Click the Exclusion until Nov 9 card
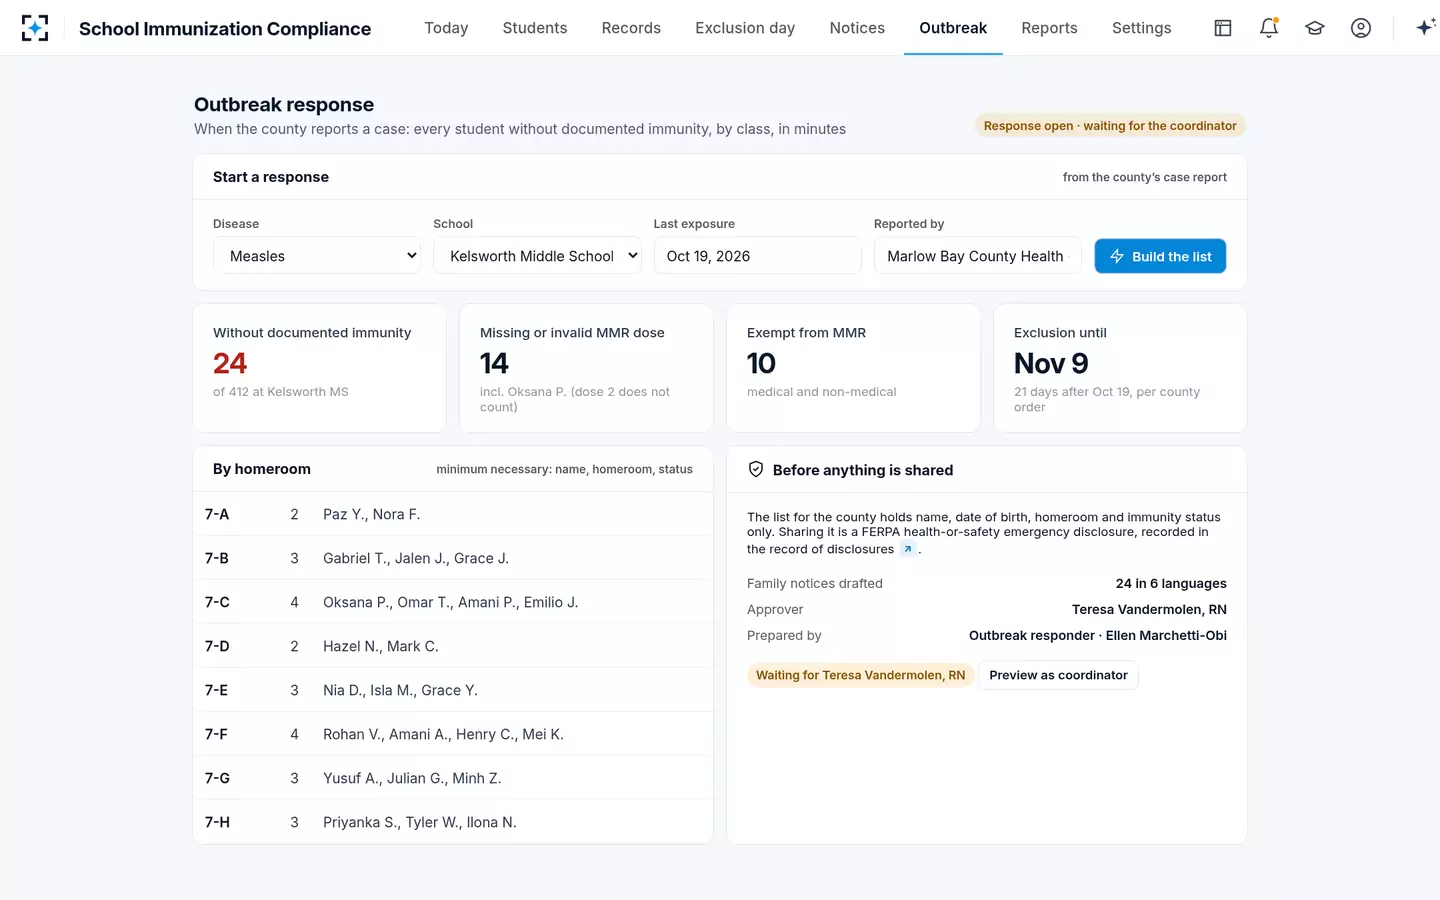This screenshot has height=900, width=1440. 1120,368
